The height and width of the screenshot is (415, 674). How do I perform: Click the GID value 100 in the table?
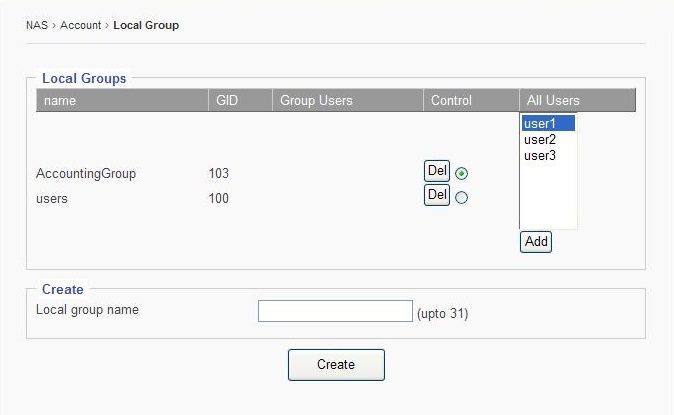[218, 199]
